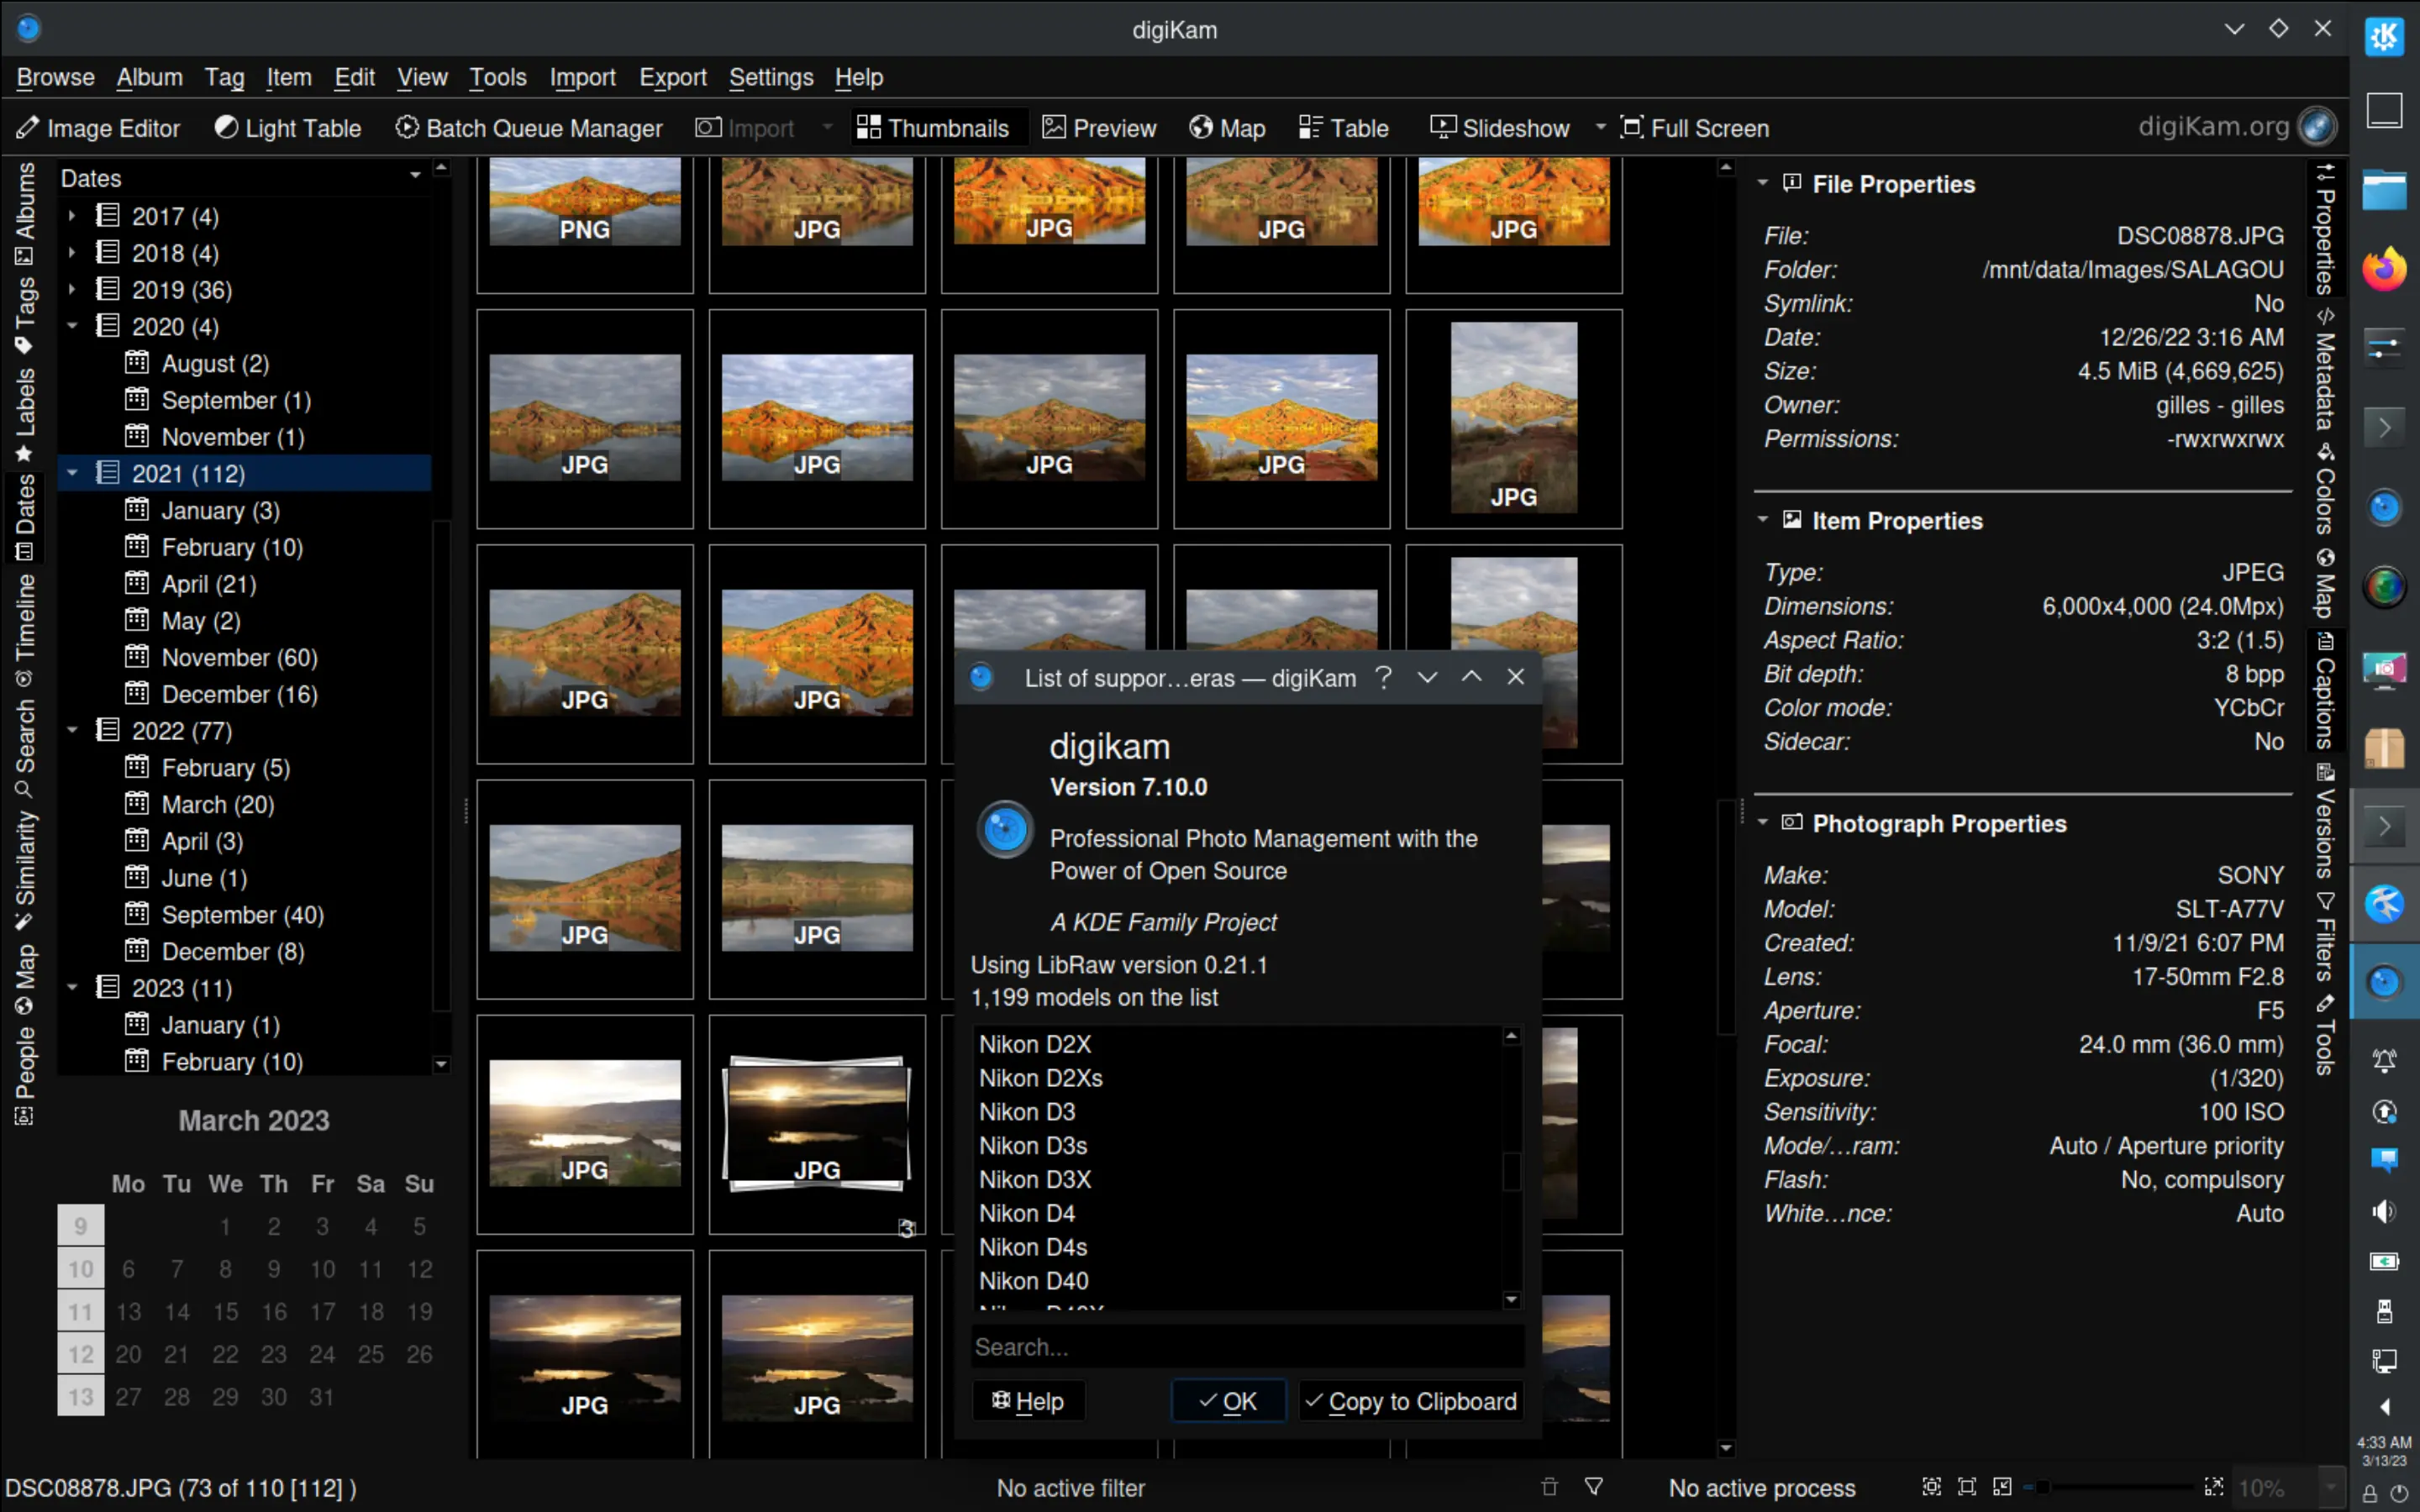Switch to Preview view mode
The image size is (2420, 1512).
(1099, 128)
